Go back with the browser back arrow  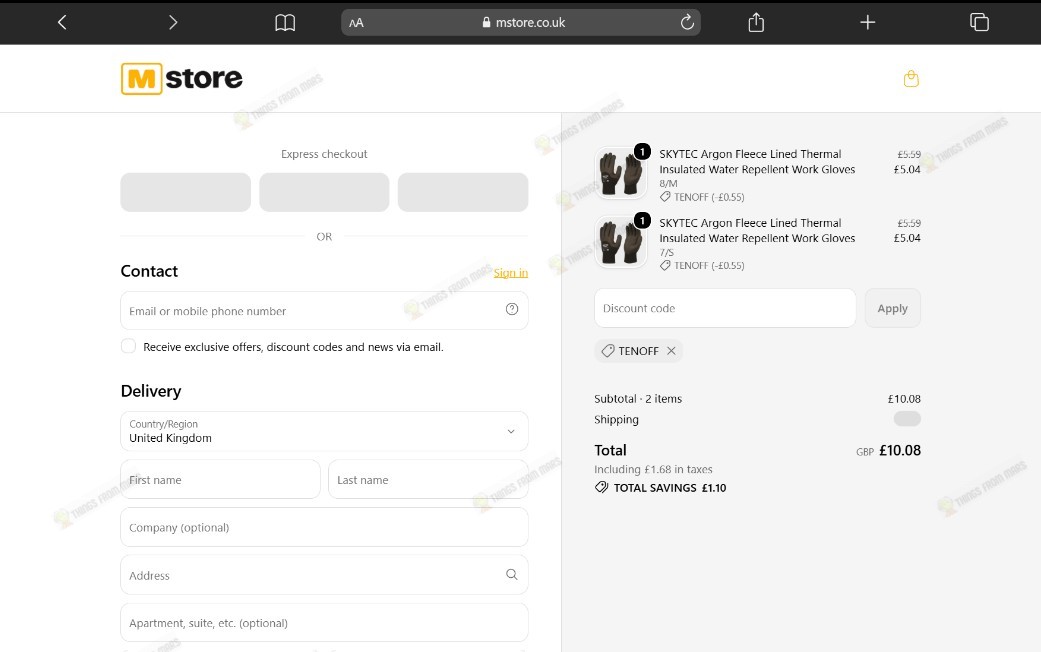(62, 23)
